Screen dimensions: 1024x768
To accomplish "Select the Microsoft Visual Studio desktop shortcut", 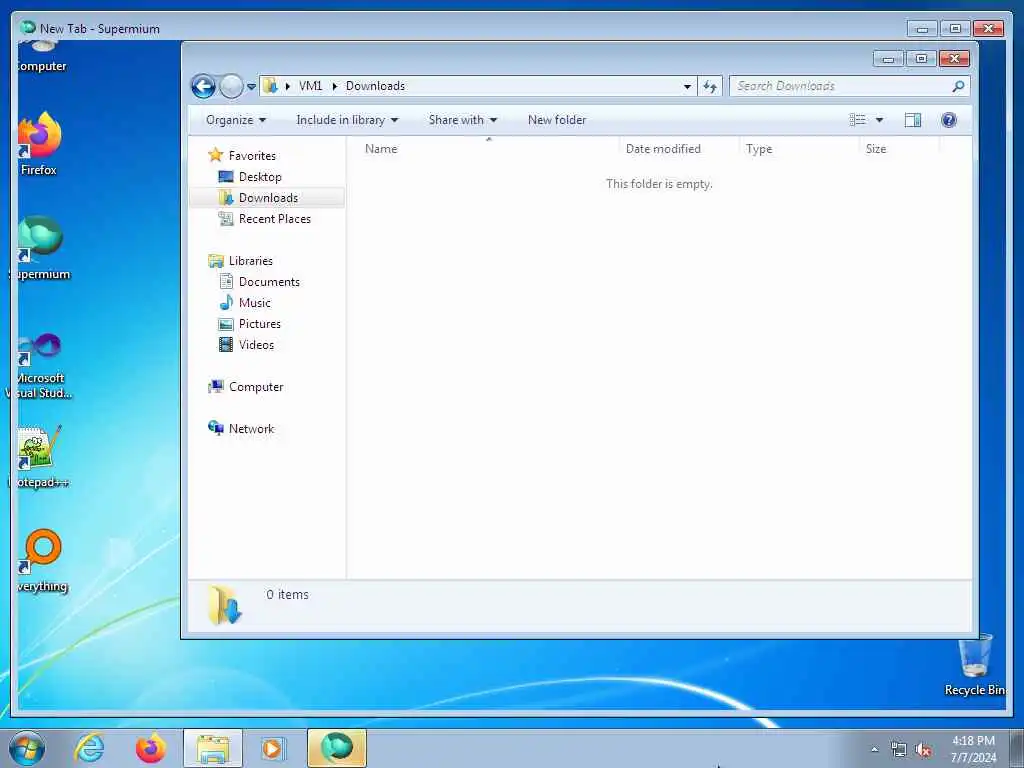I will coord(40,367).
